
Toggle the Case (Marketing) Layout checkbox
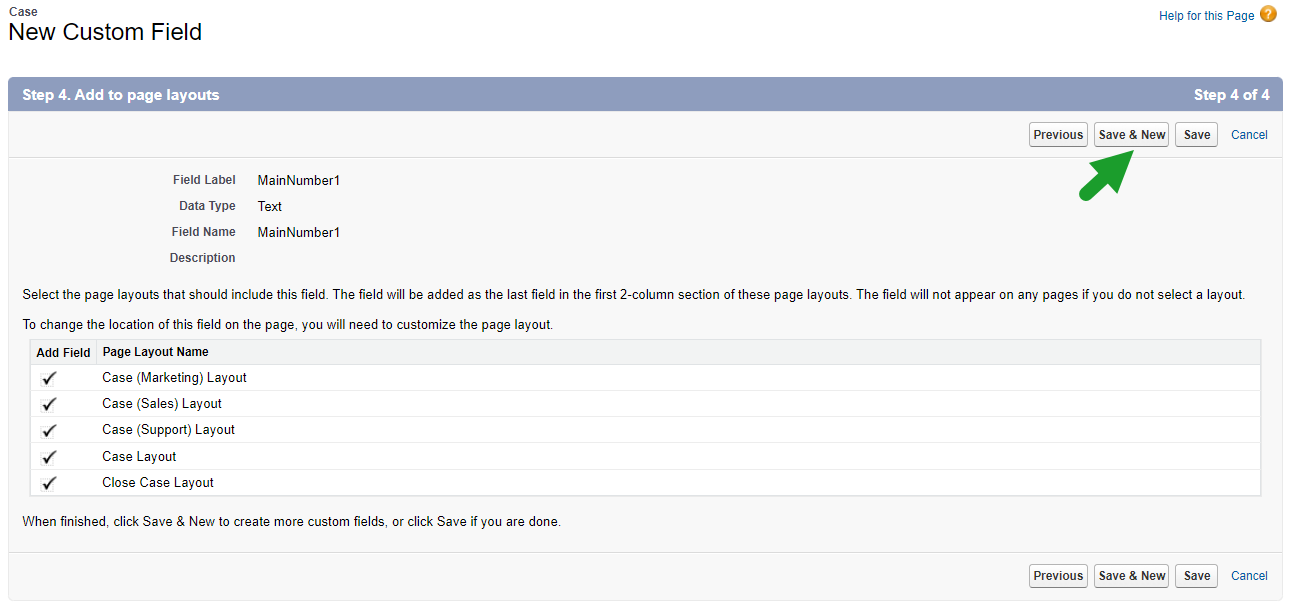[x=50, y=378]
